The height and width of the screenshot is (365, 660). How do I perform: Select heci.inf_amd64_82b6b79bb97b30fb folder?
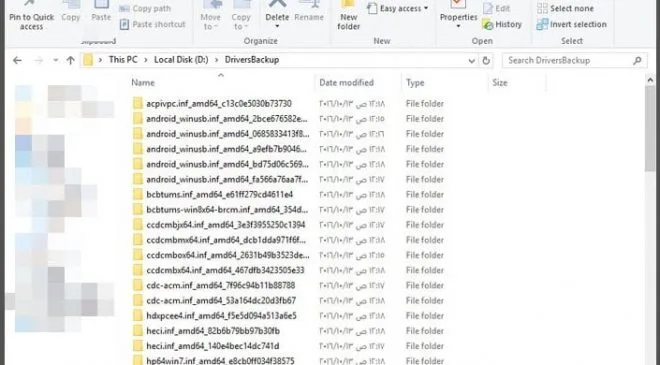(x=213, y=331)
